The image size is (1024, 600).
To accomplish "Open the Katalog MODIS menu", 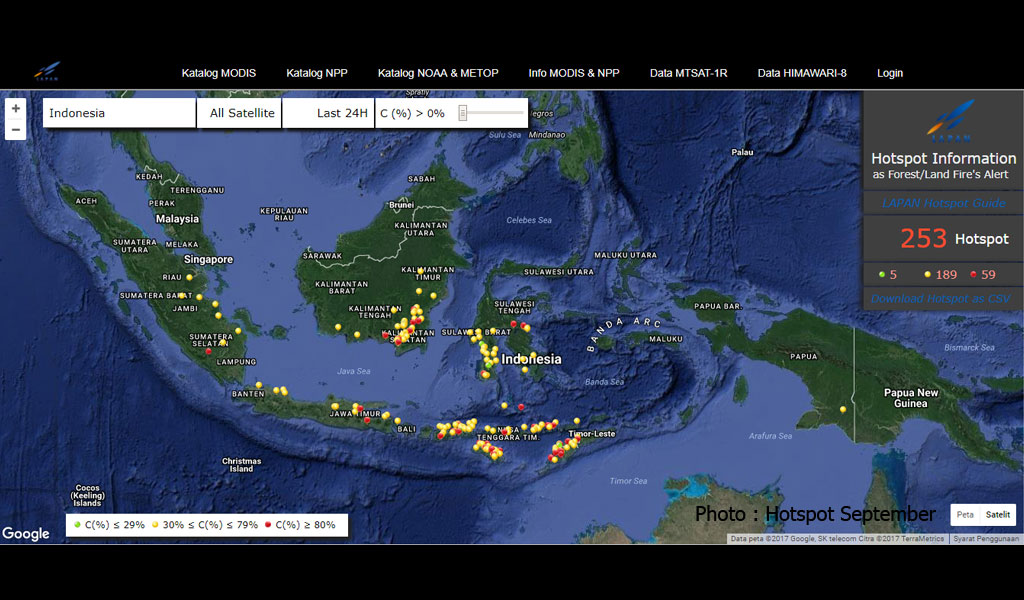I will coord(218,73).
